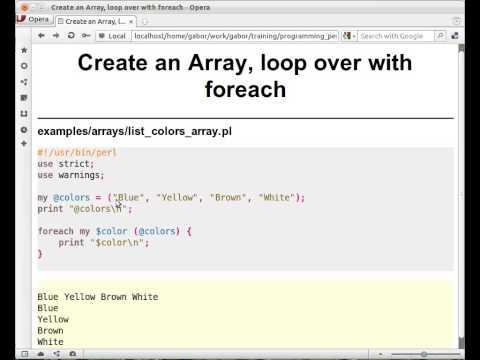Go forward to the next page
The width and height of the screenshot is (480, 360).
point(56,35)
